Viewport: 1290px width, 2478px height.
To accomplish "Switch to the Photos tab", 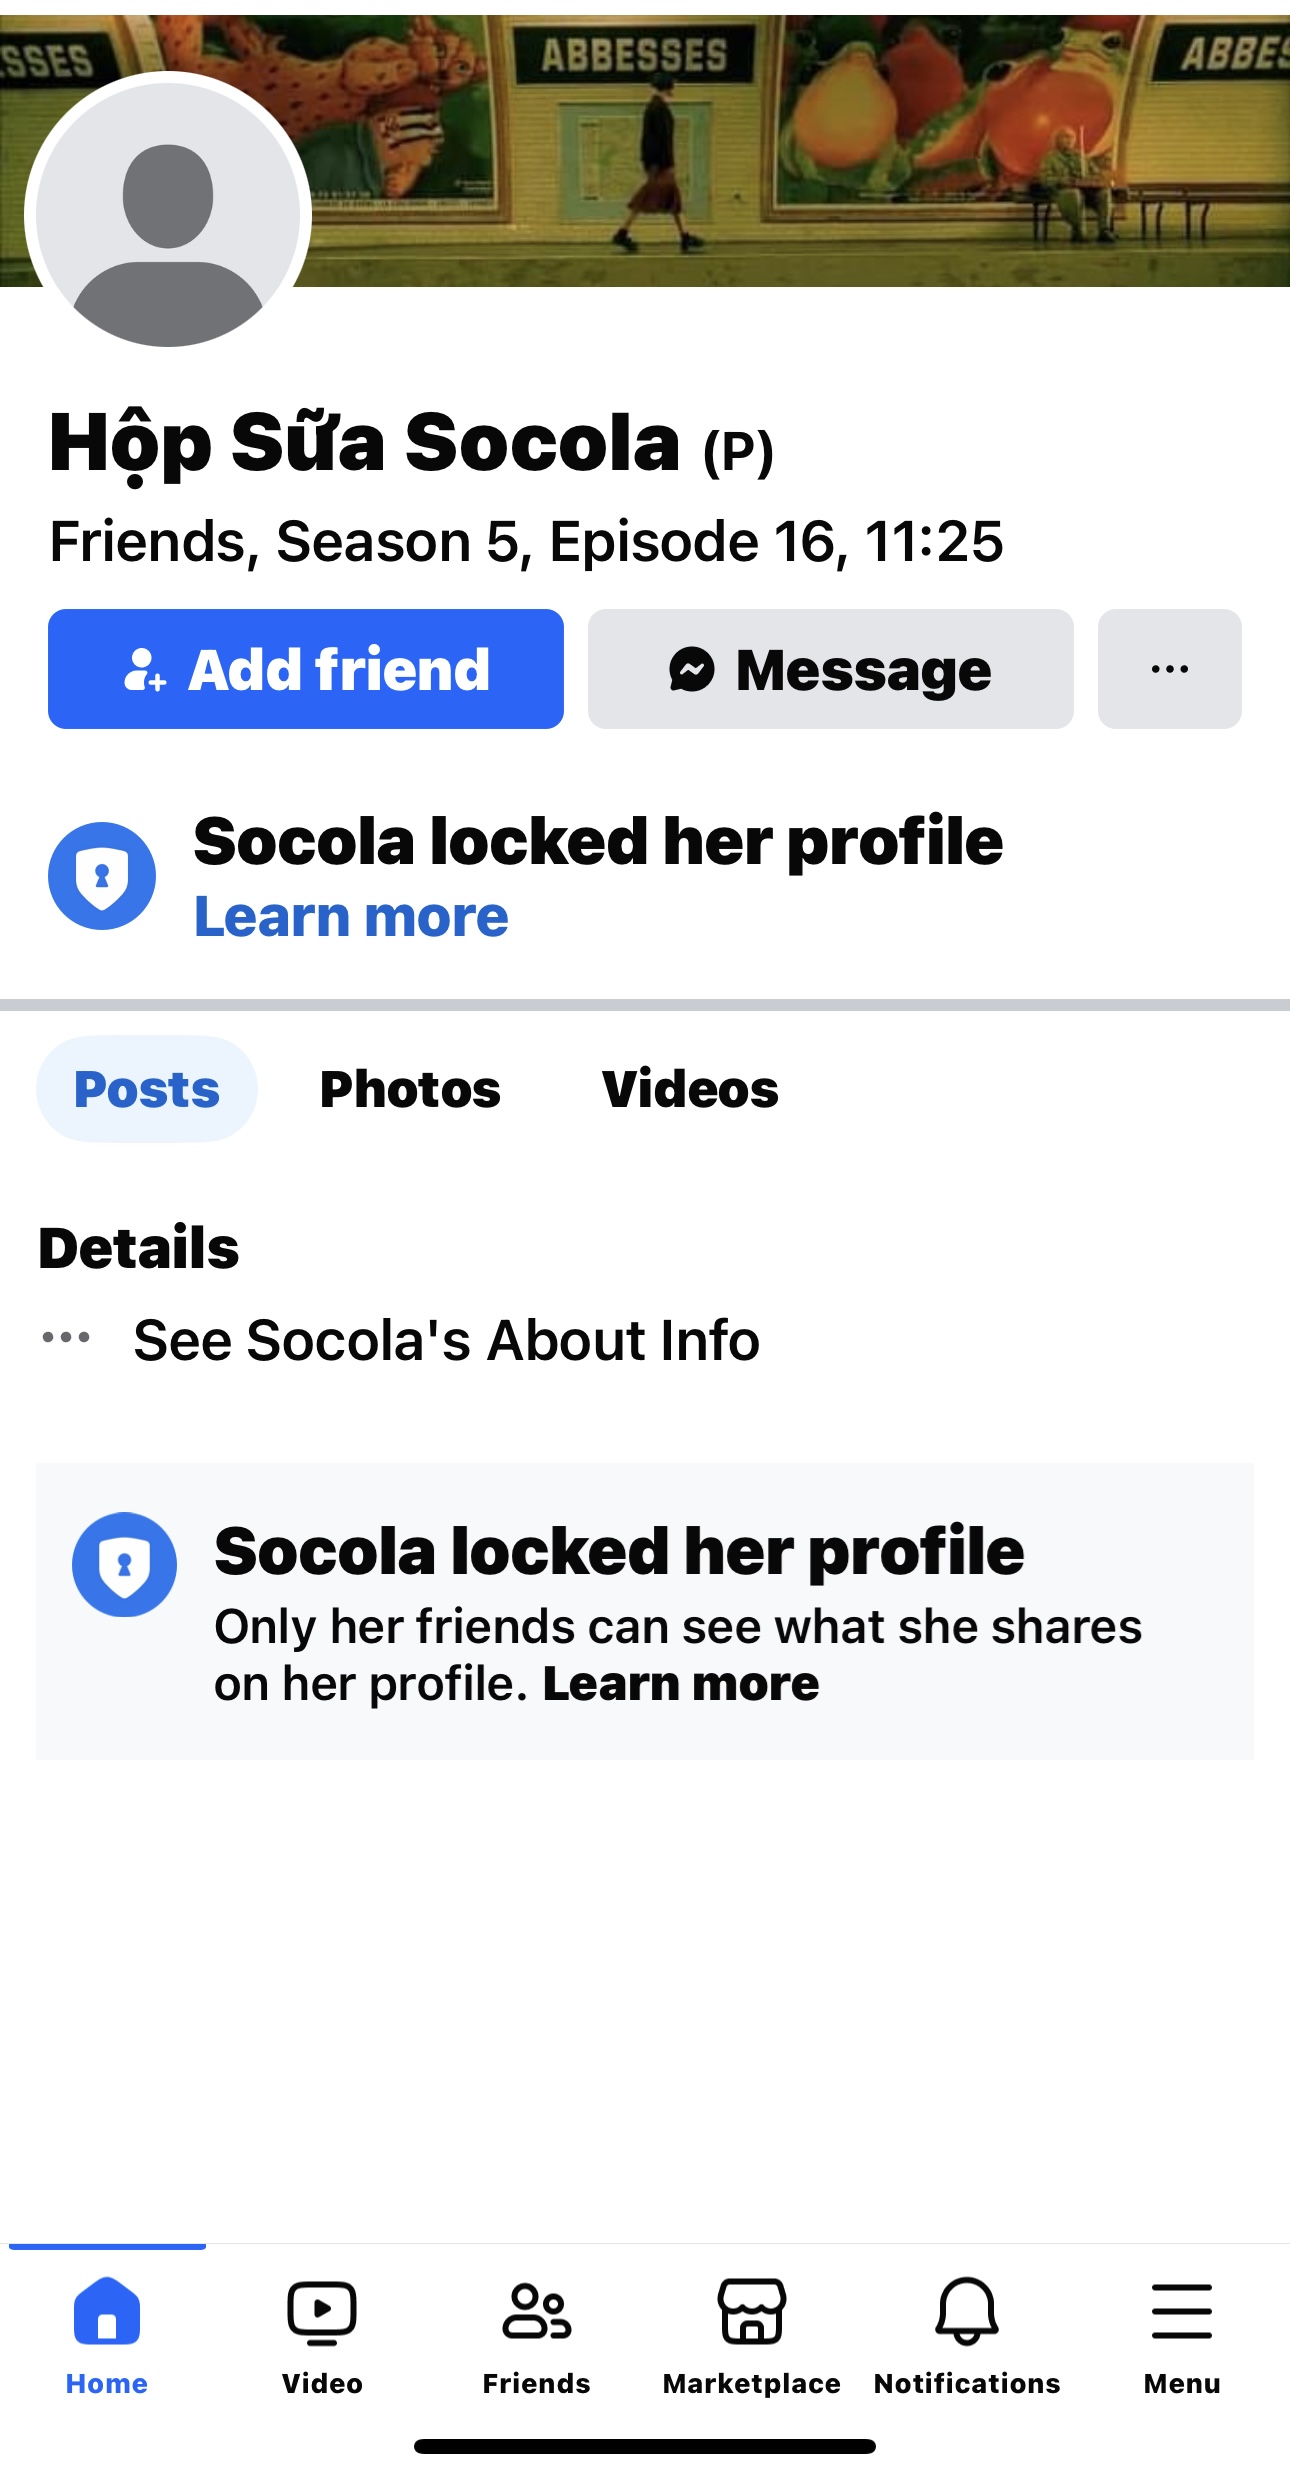I will (410, 1089).
